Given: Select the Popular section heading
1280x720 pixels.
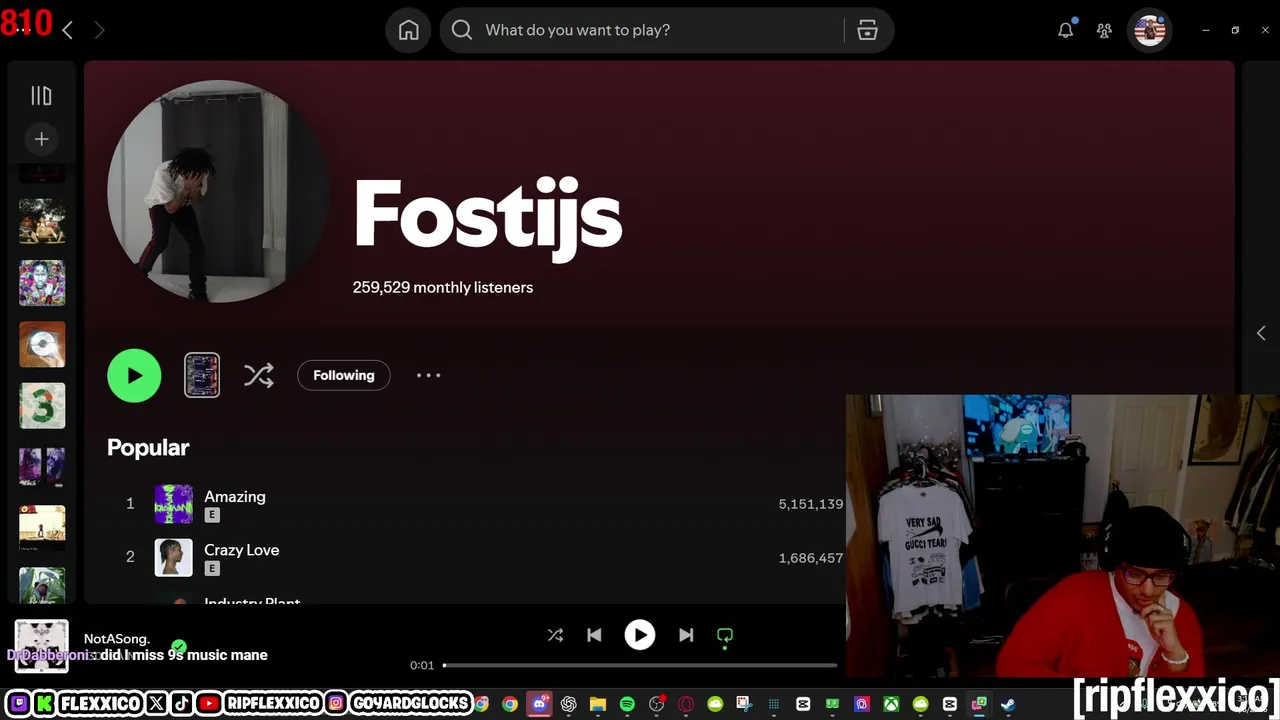Looking at the screenshot, I should 148,448.
